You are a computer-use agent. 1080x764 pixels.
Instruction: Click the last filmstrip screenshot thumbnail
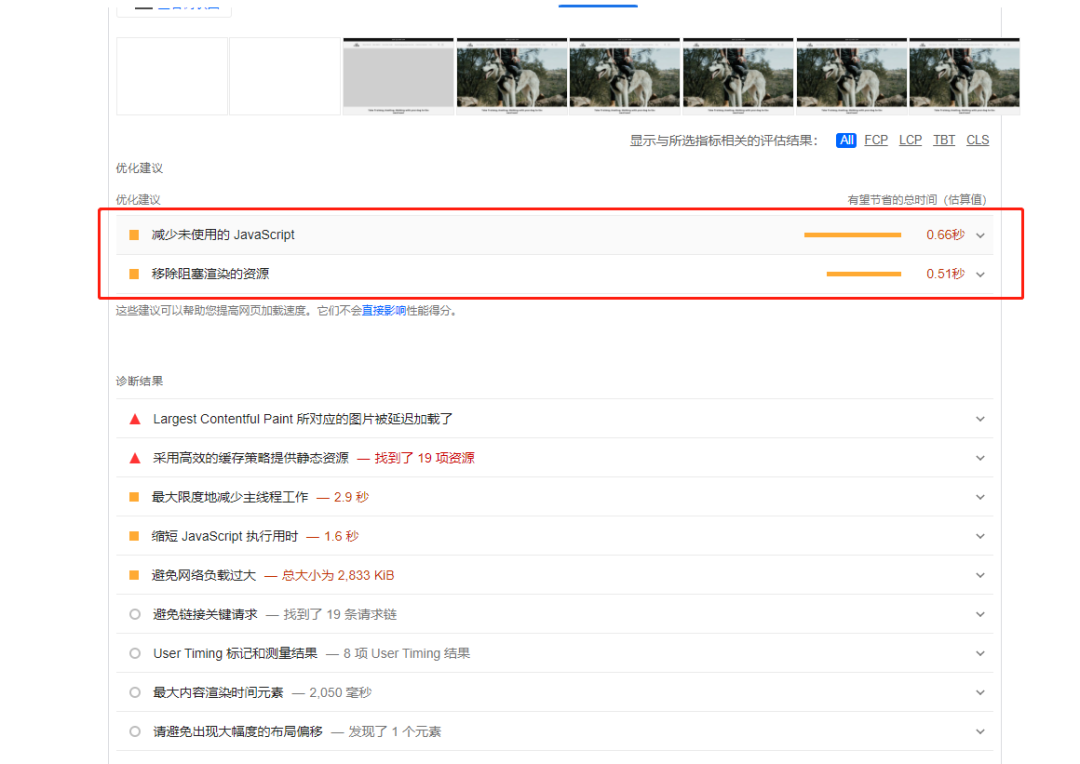(x=964, y=76)
